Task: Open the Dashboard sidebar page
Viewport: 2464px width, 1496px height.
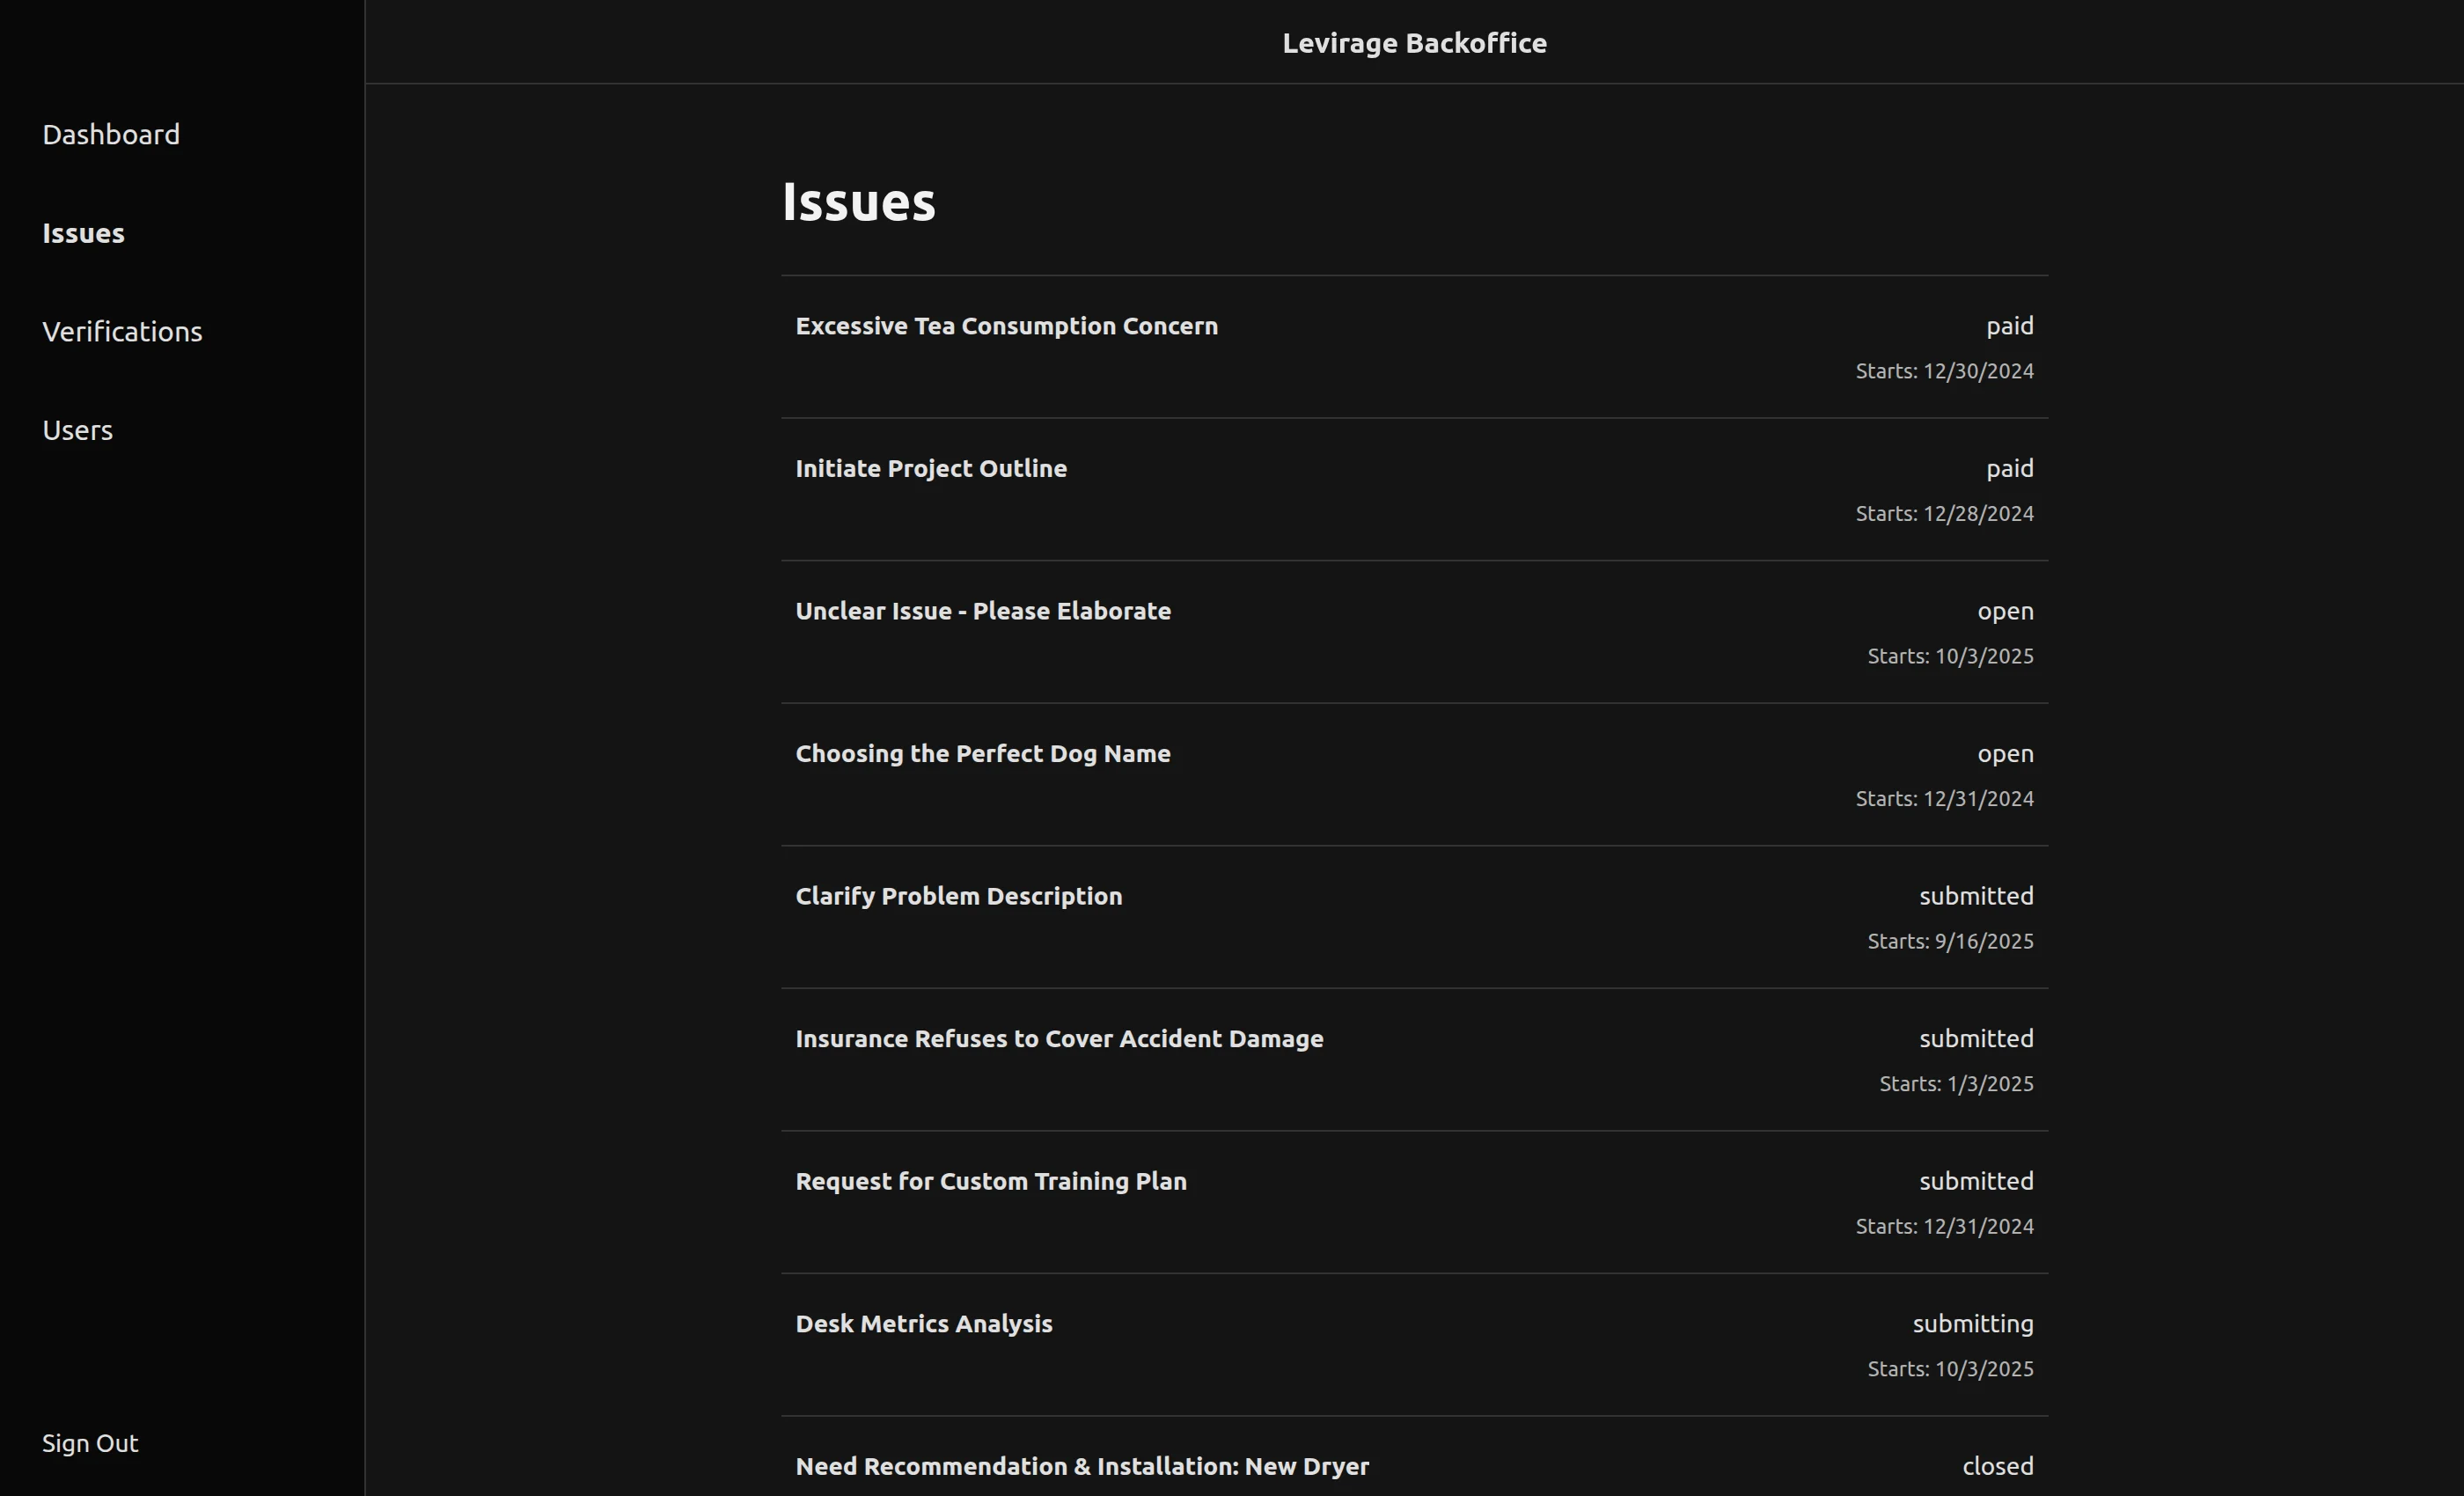Action: pos(111,135)
